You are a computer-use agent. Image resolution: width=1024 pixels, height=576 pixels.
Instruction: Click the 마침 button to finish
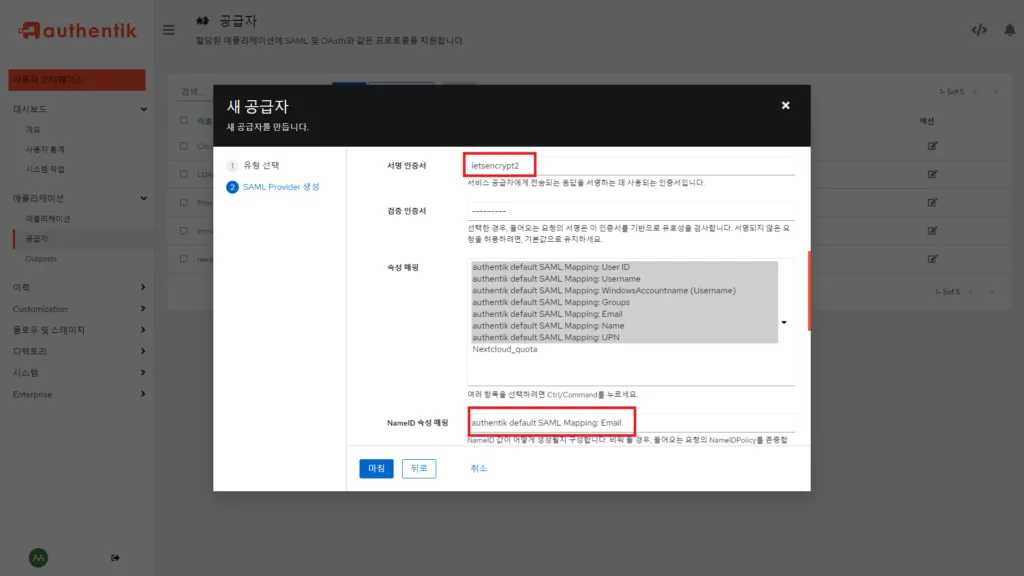pyautogui.click(x=375, y=468)
